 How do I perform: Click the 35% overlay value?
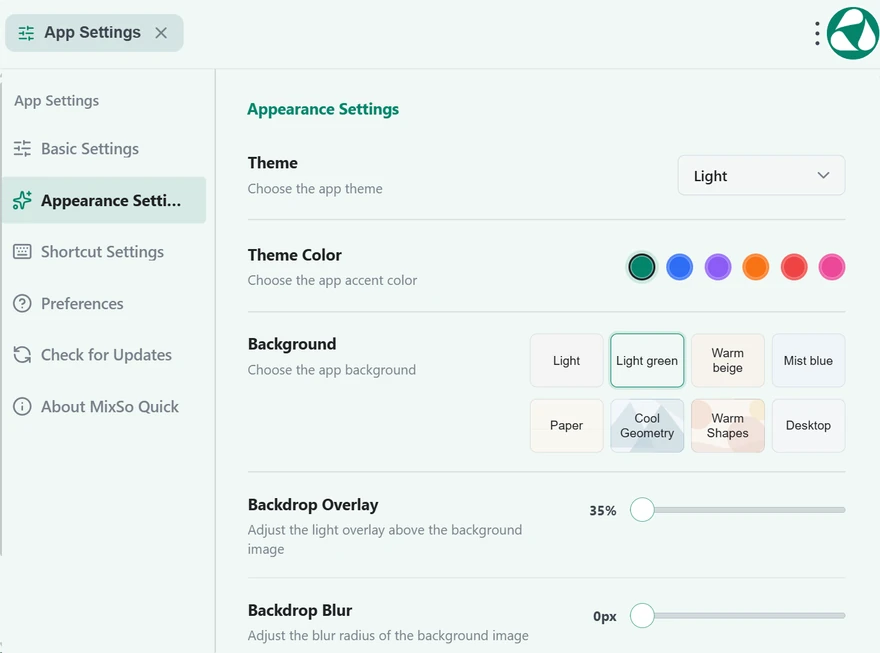603,511
